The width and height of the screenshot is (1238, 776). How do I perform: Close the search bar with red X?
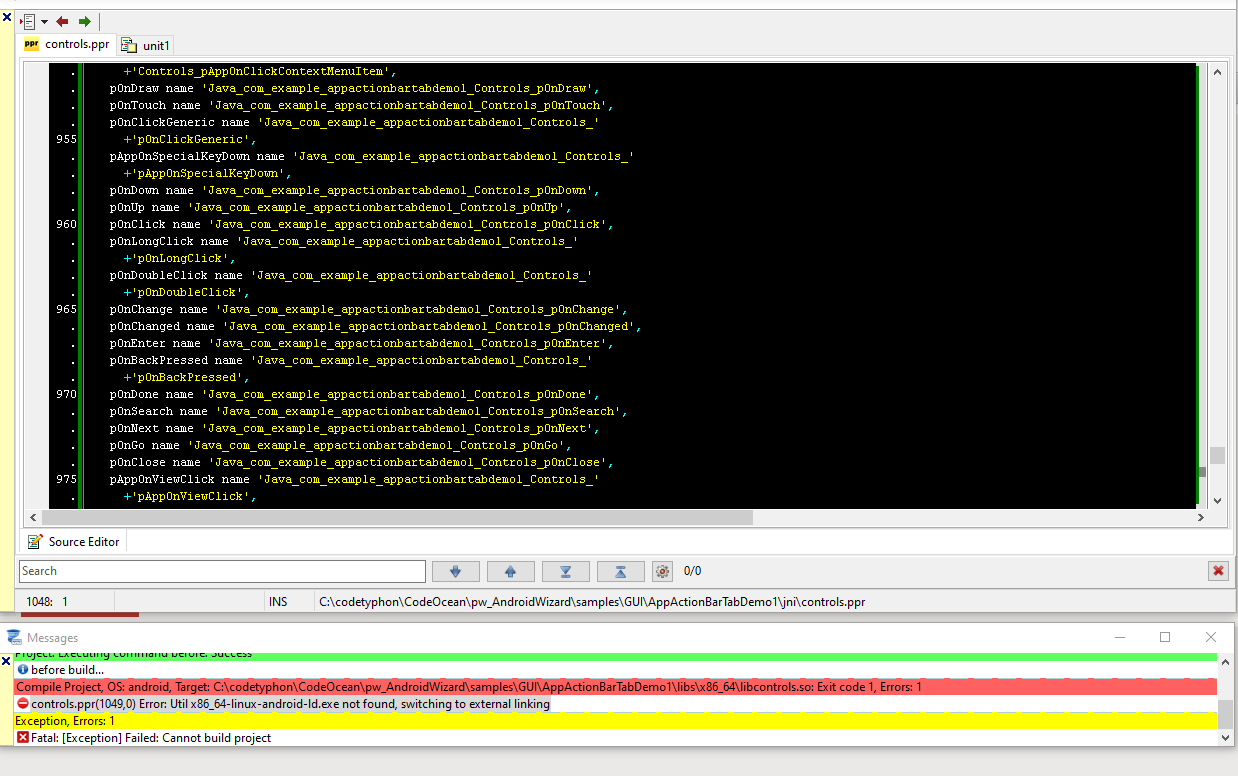(x=1218, y=571)
